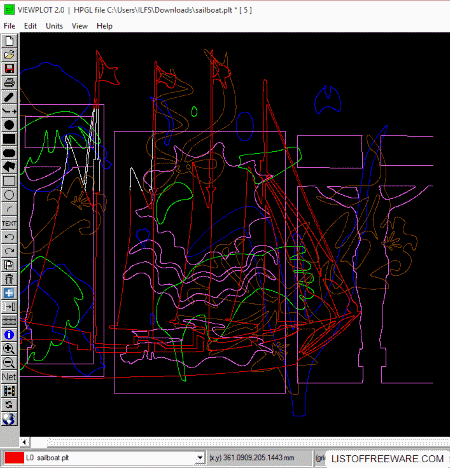Click the blue info icon
Image resolution: width=450 pixels, height=468 pixels.
click(9, 335)
